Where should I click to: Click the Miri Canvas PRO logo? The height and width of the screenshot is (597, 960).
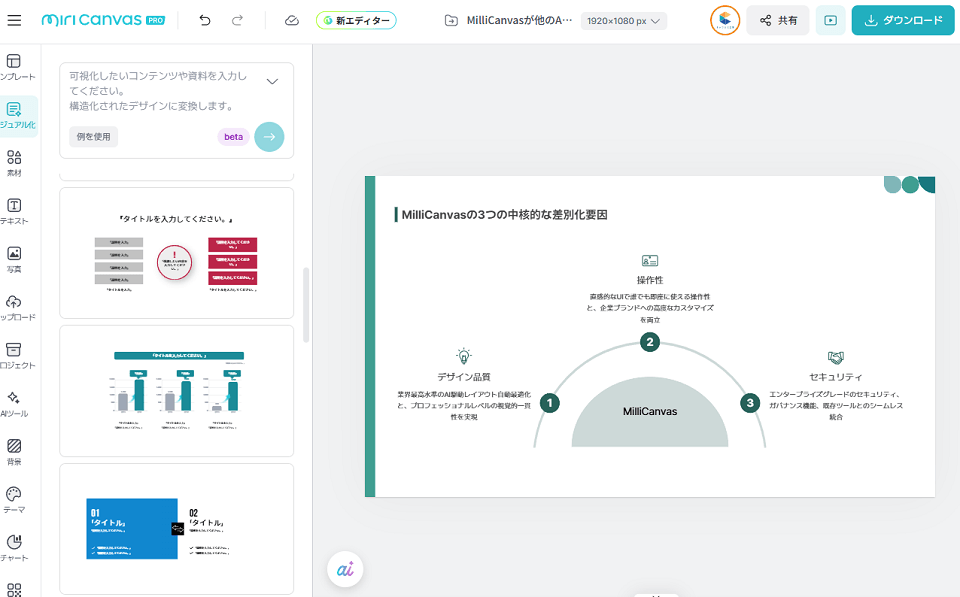[103, 20]
